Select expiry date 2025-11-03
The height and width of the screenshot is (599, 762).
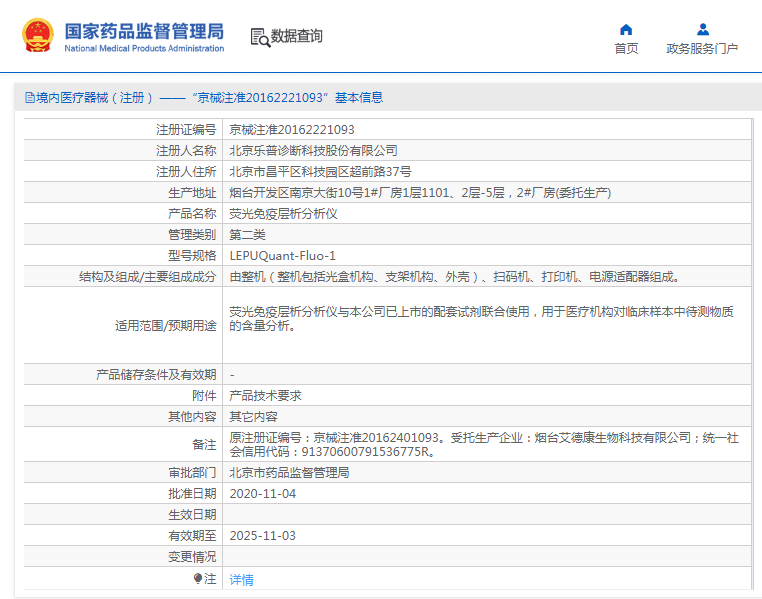coord(262,535)
